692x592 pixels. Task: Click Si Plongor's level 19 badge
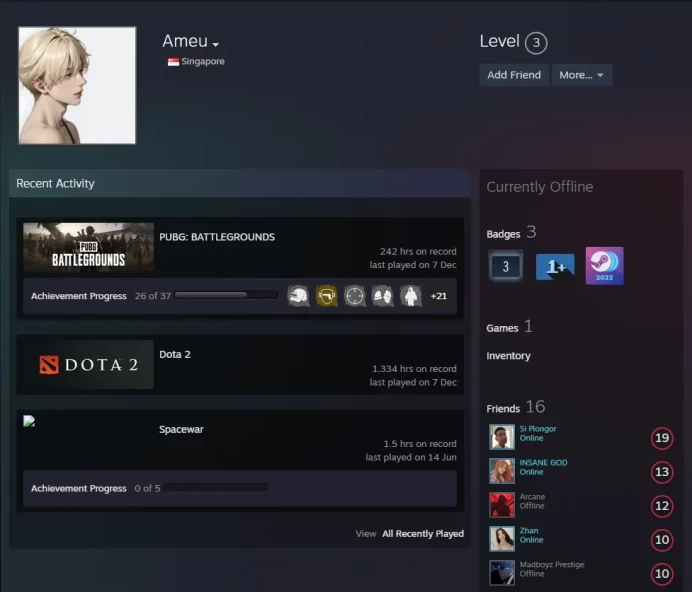coord(662,438)
